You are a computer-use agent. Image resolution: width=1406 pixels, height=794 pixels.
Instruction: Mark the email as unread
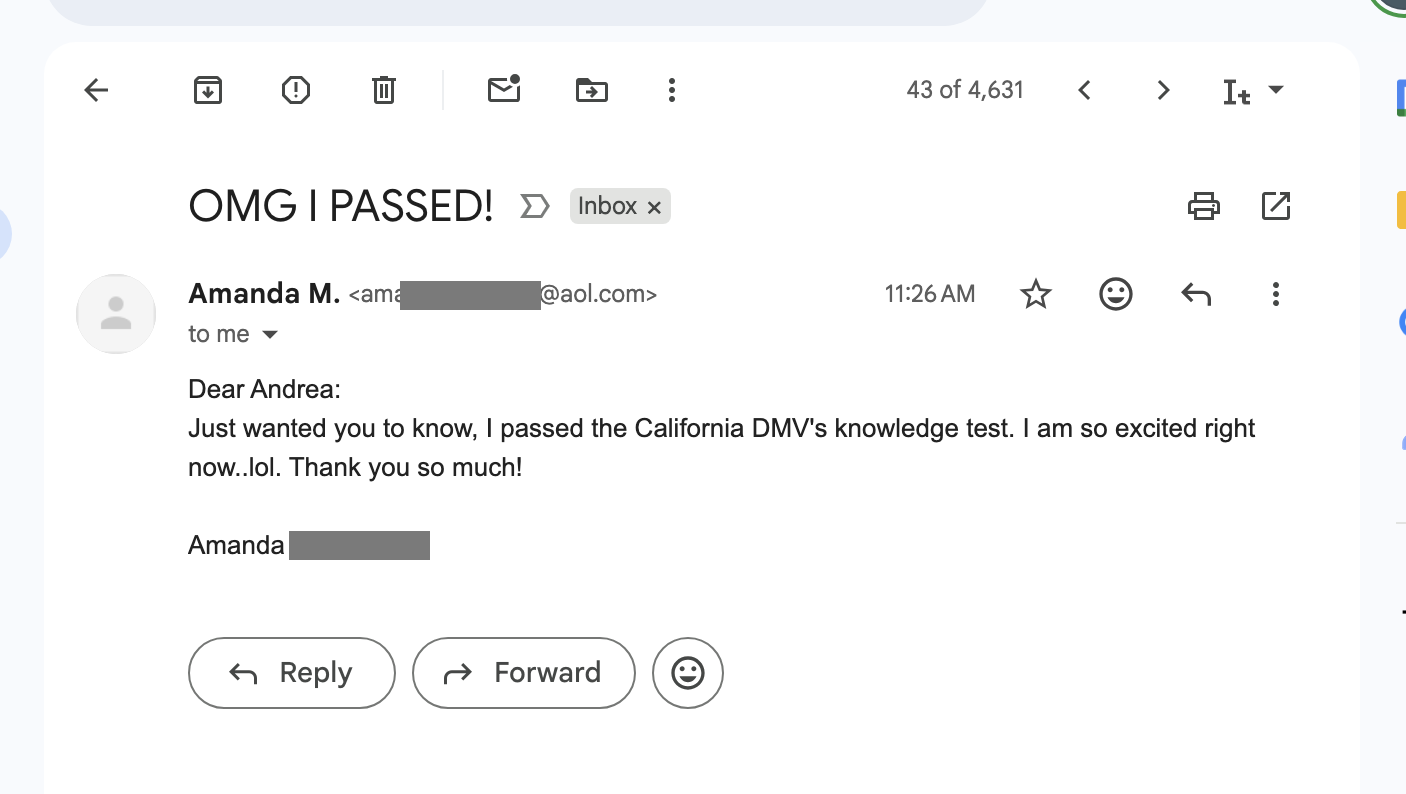coord(504,90)
